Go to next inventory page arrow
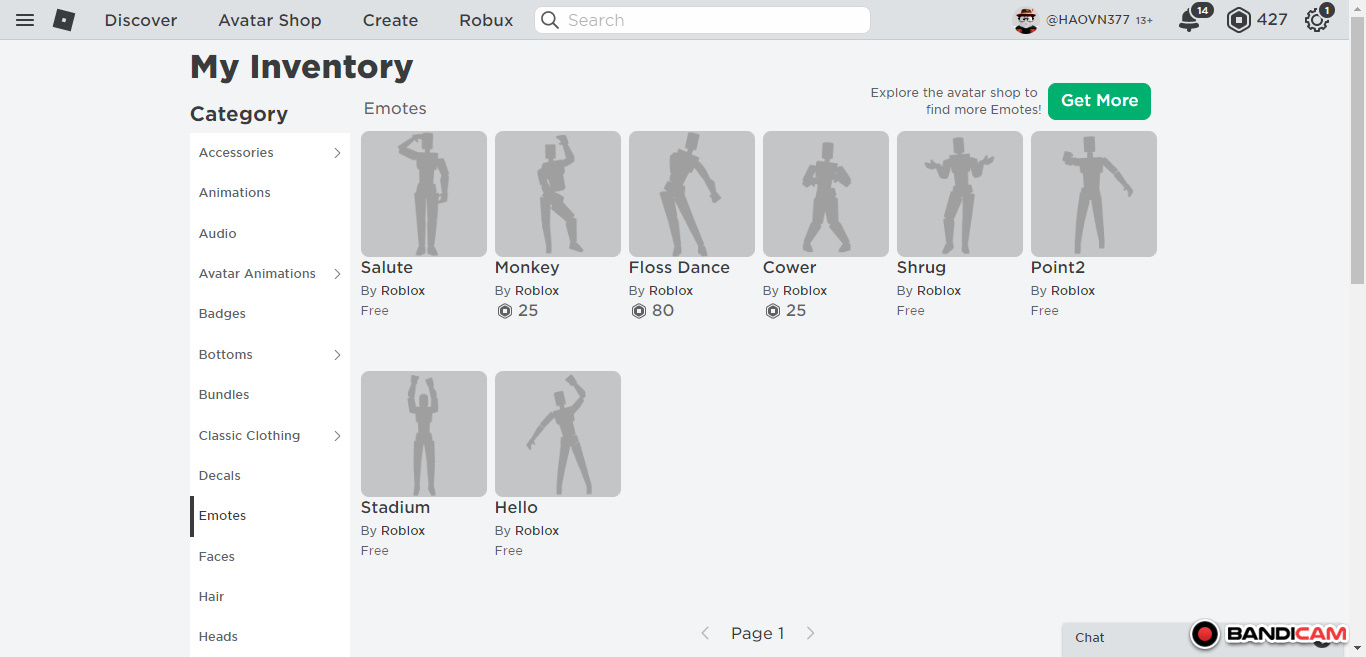 click(x=811, y=633)
